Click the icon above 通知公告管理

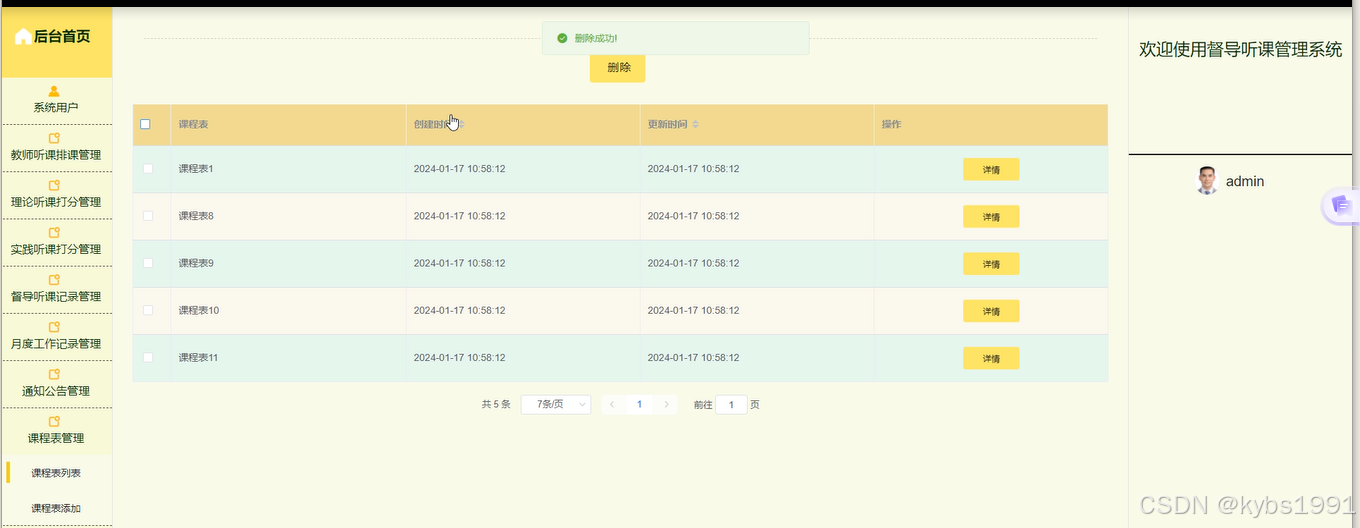[x=55, y=375]
